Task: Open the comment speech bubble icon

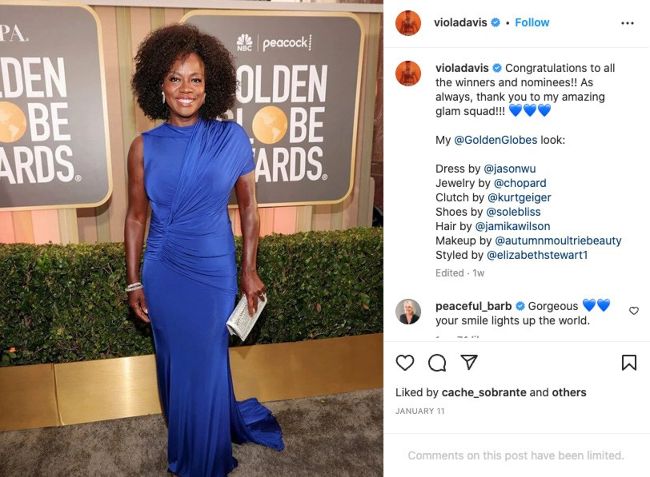Action: coord(437,363)
